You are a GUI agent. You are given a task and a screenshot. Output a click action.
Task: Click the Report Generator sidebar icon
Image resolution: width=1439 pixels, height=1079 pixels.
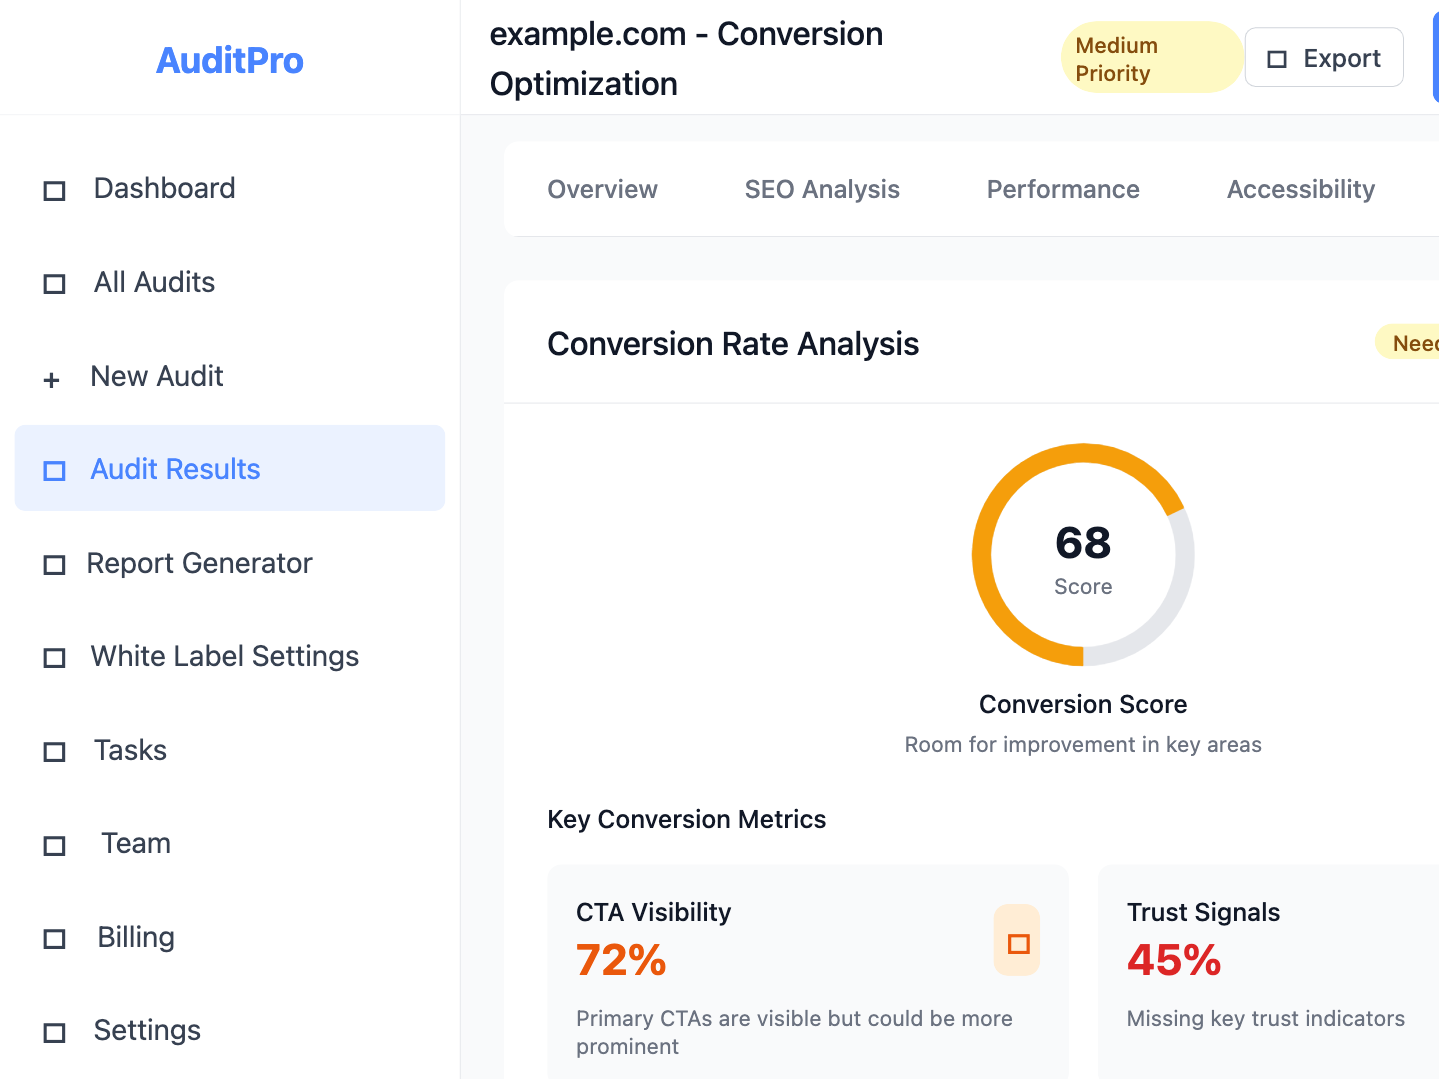pyautogui.click(x=54, y=565)
